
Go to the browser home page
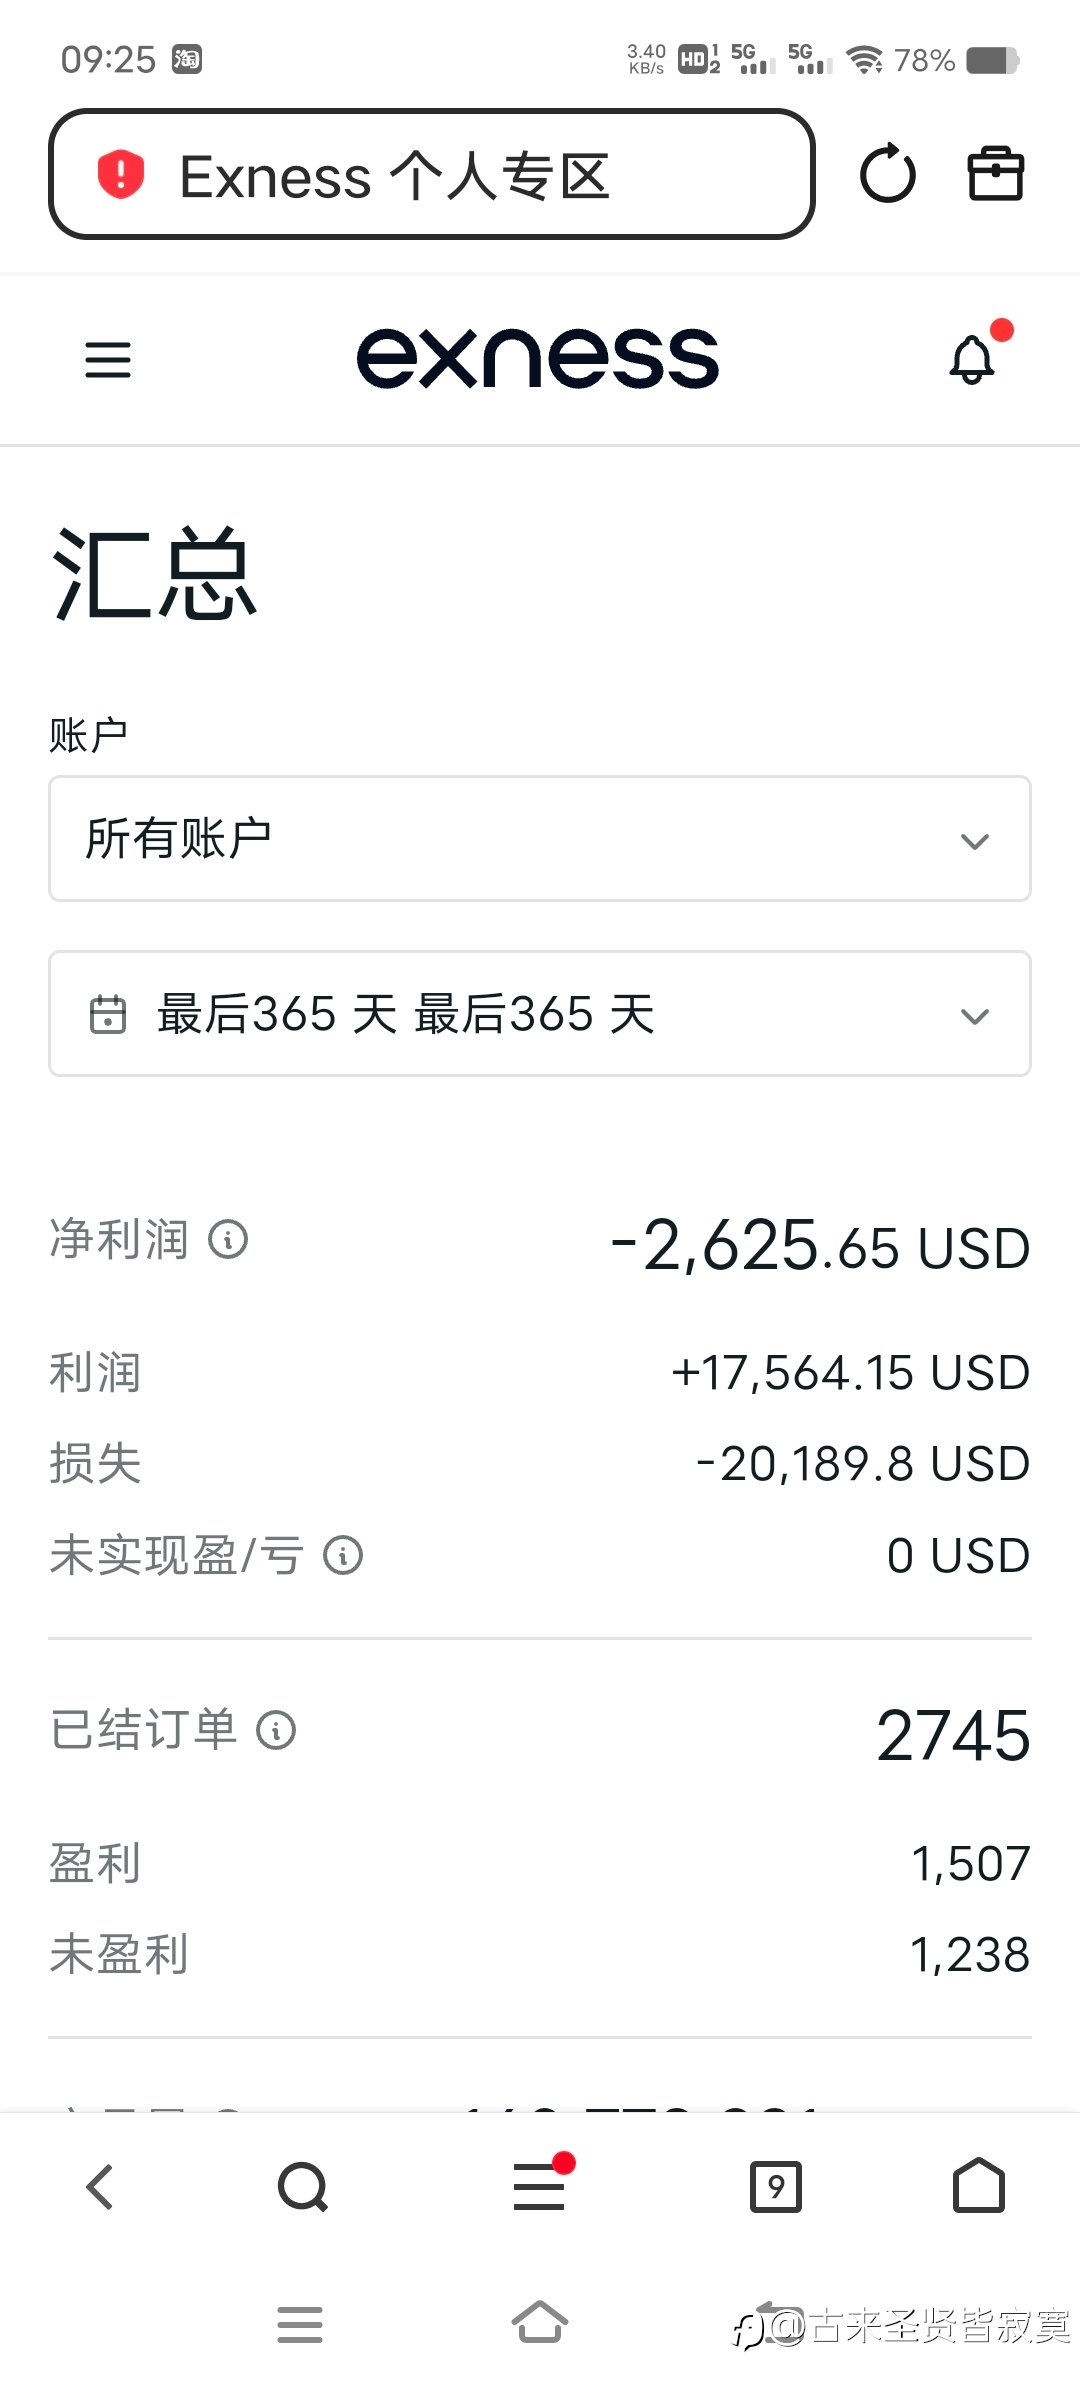click(x=979, y=2187)
